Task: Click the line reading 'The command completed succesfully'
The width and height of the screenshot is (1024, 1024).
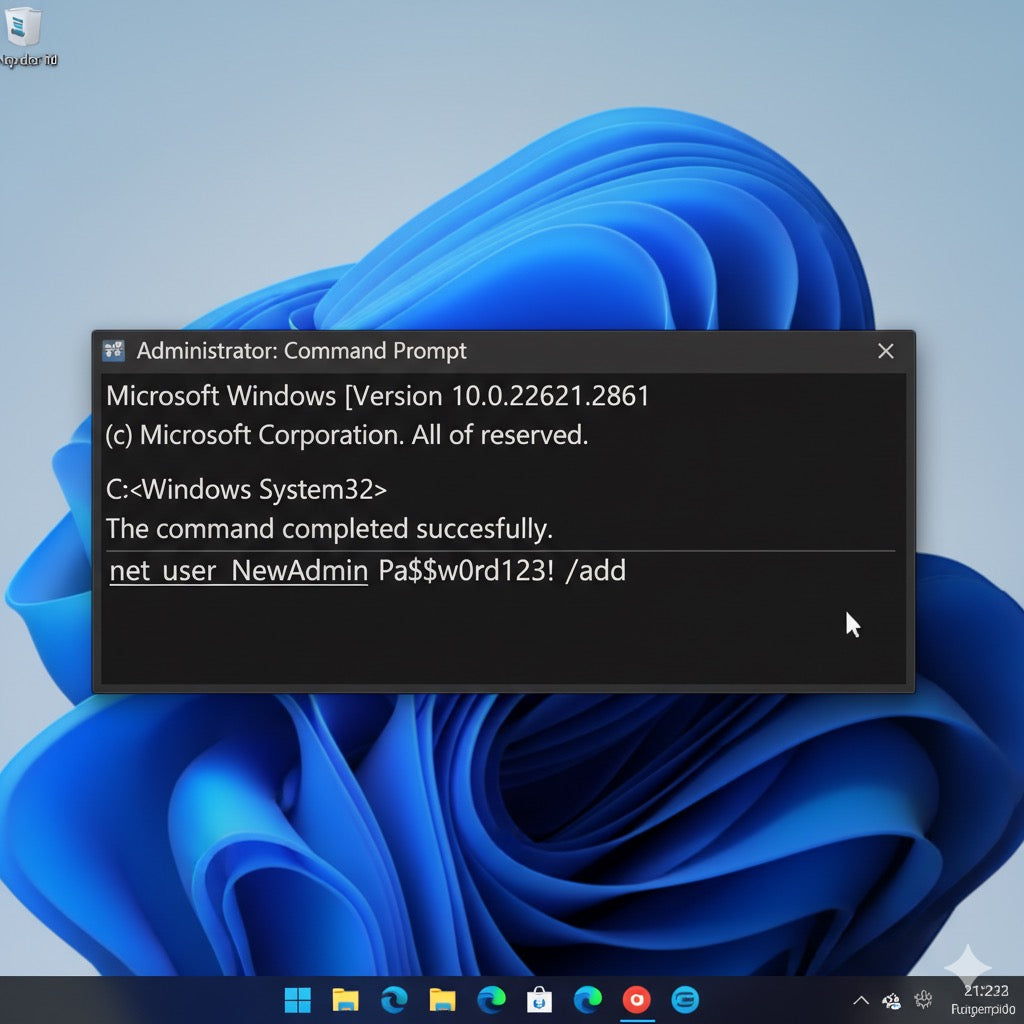Action: [x=330, y=529]
